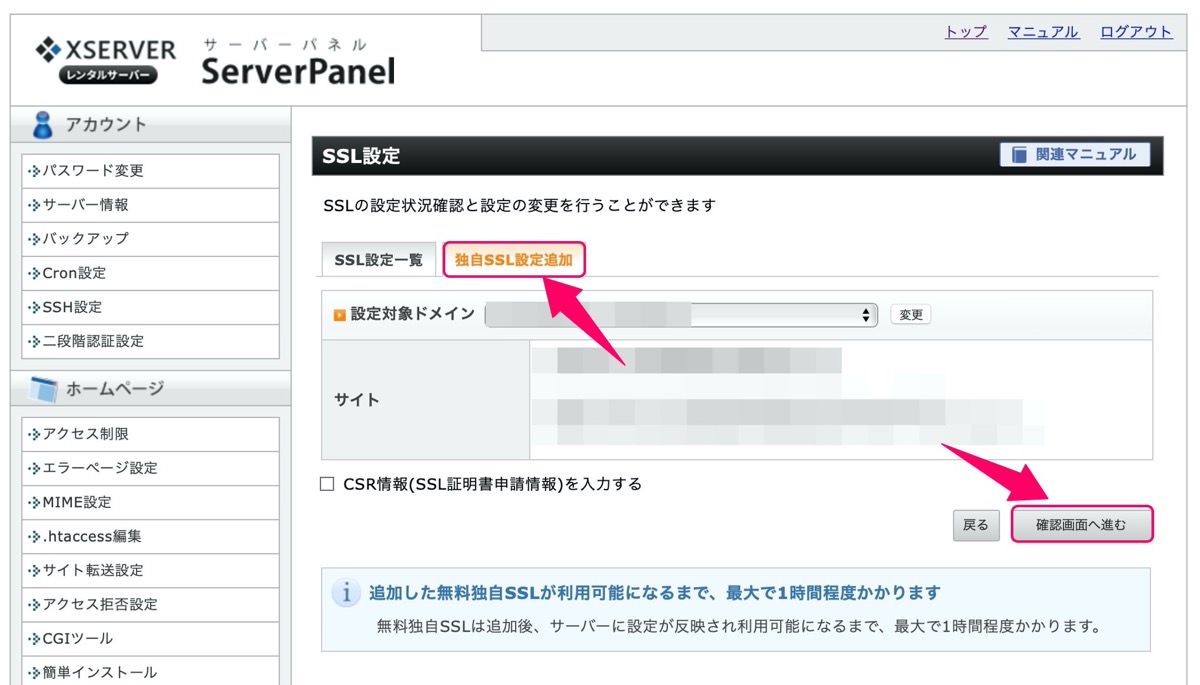Open CGIツール in the sidebar

(150, 638)
